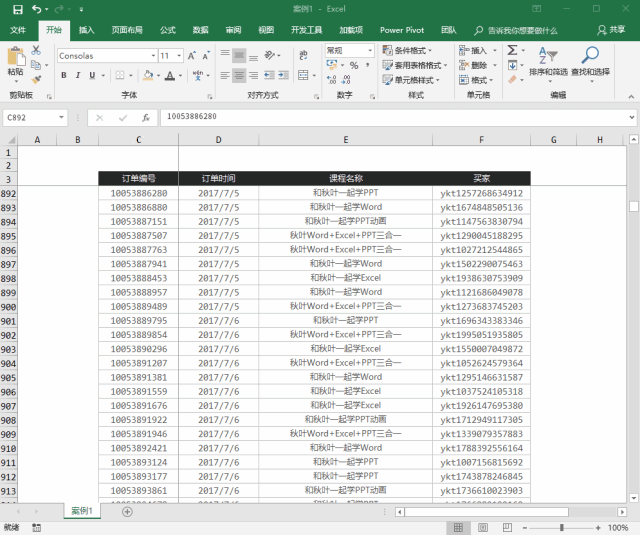Click the AutoSum sigma icon
The image size is (640, 535).
tap(512, 50)
